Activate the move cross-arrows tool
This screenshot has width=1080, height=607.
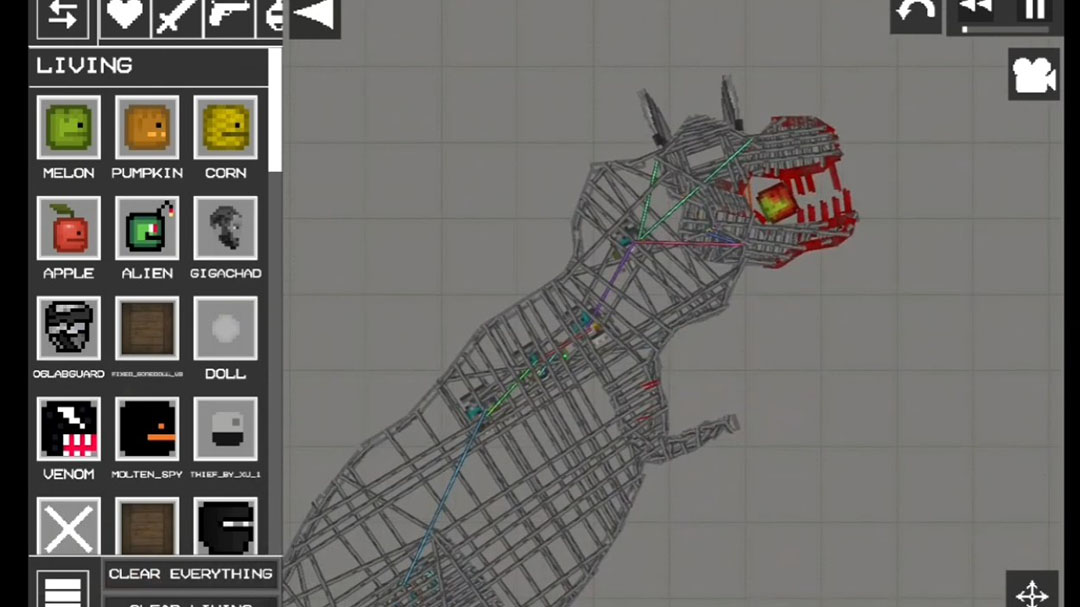click(x=1032, y=590)
